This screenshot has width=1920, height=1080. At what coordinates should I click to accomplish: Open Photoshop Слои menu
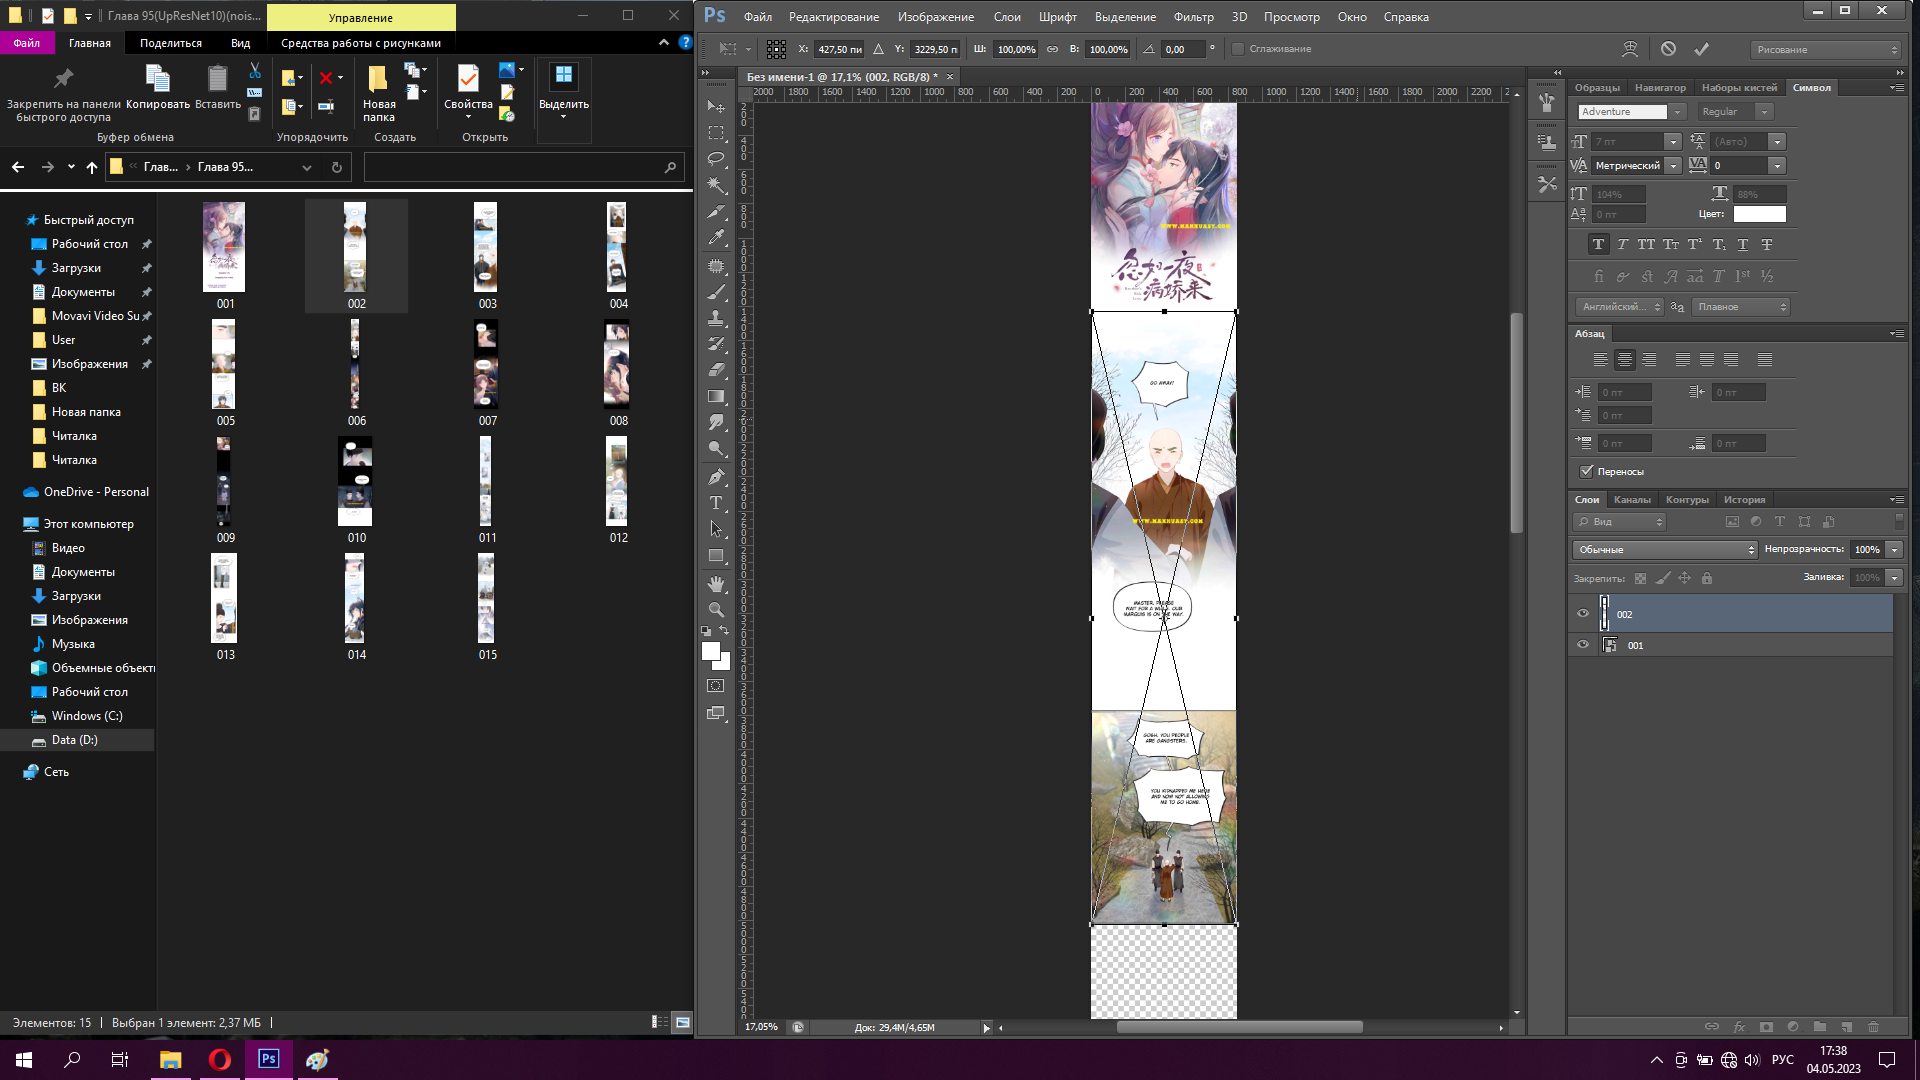tap(1007, 17)
